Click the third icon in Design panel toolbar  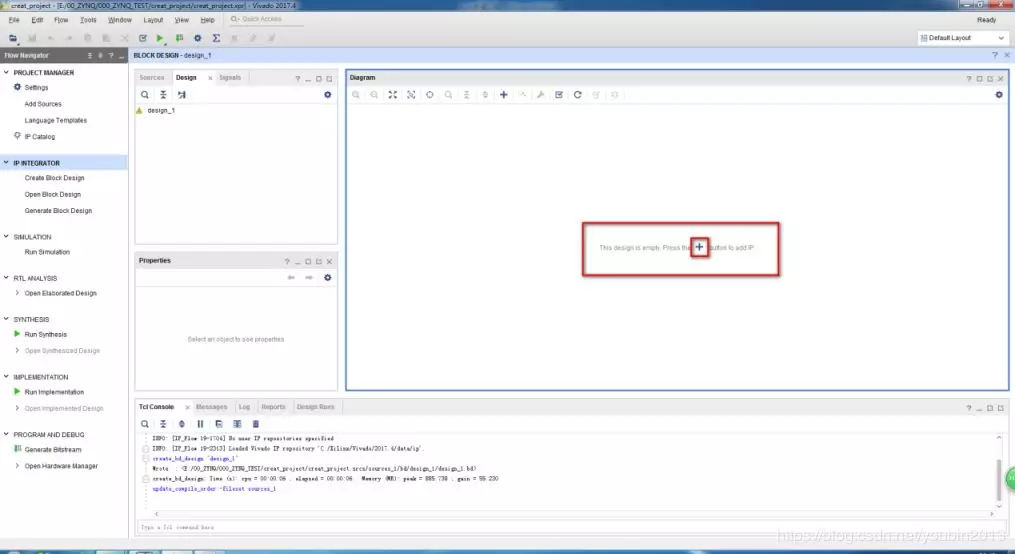pos(182,94)
